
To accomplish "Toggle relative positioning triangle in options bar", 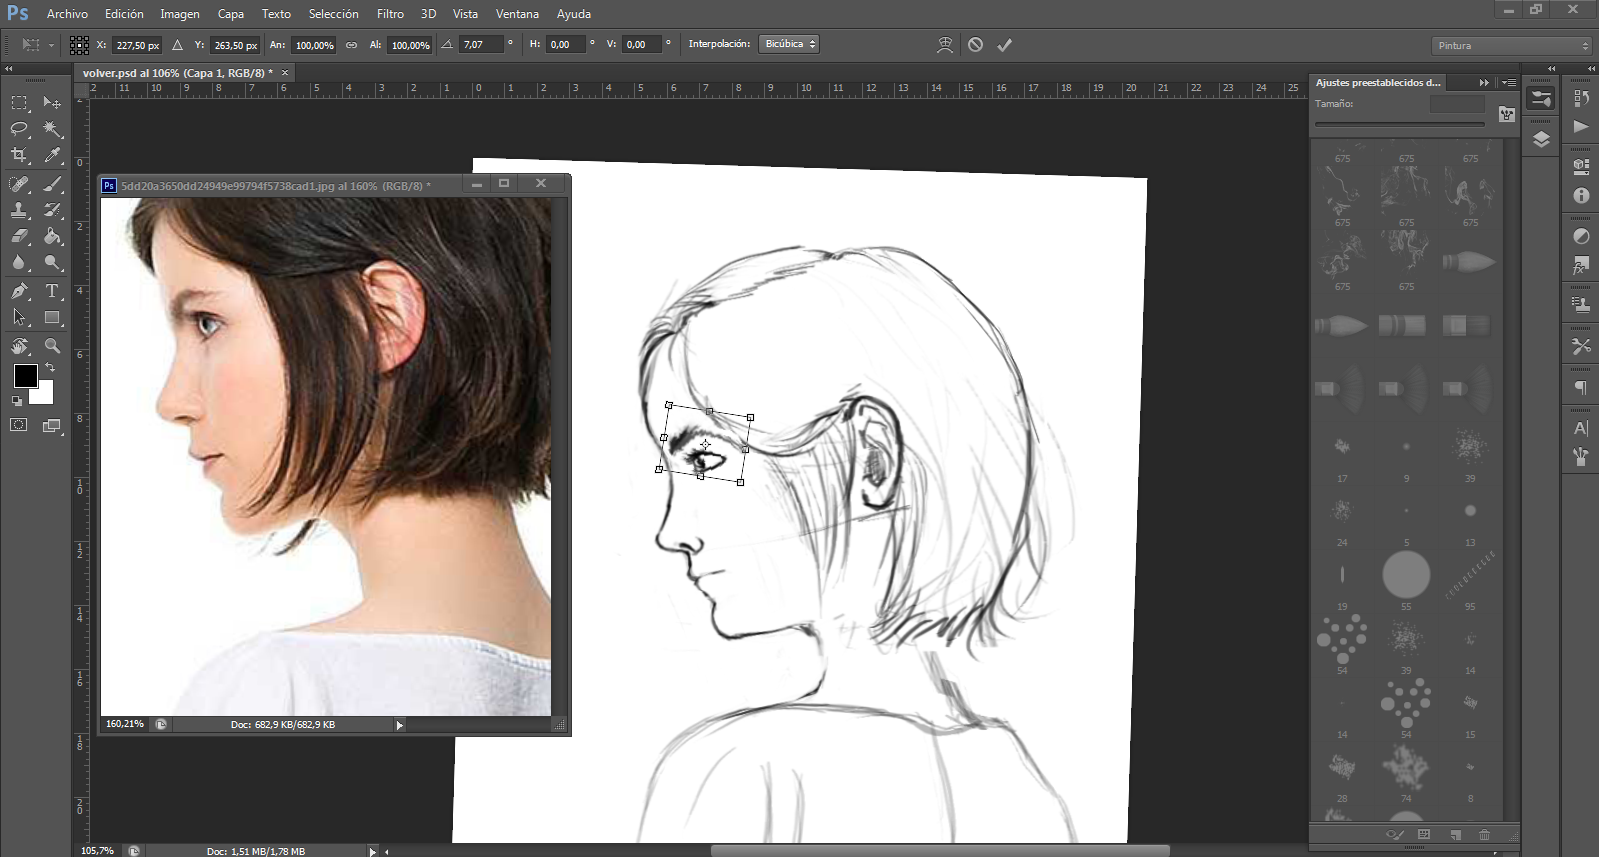I will click(177, 45).
